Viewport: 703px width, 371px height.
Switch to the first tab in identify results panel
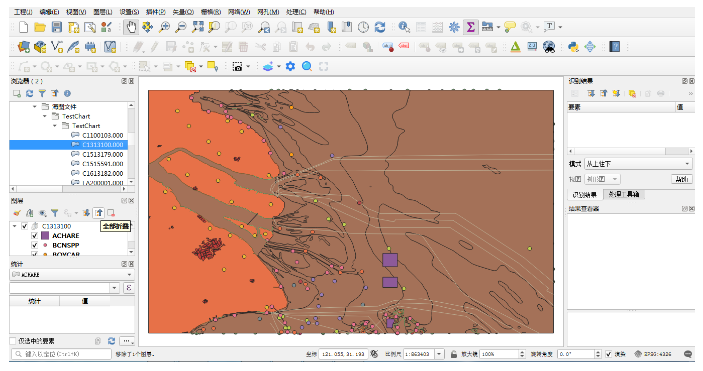click(585, 194)
